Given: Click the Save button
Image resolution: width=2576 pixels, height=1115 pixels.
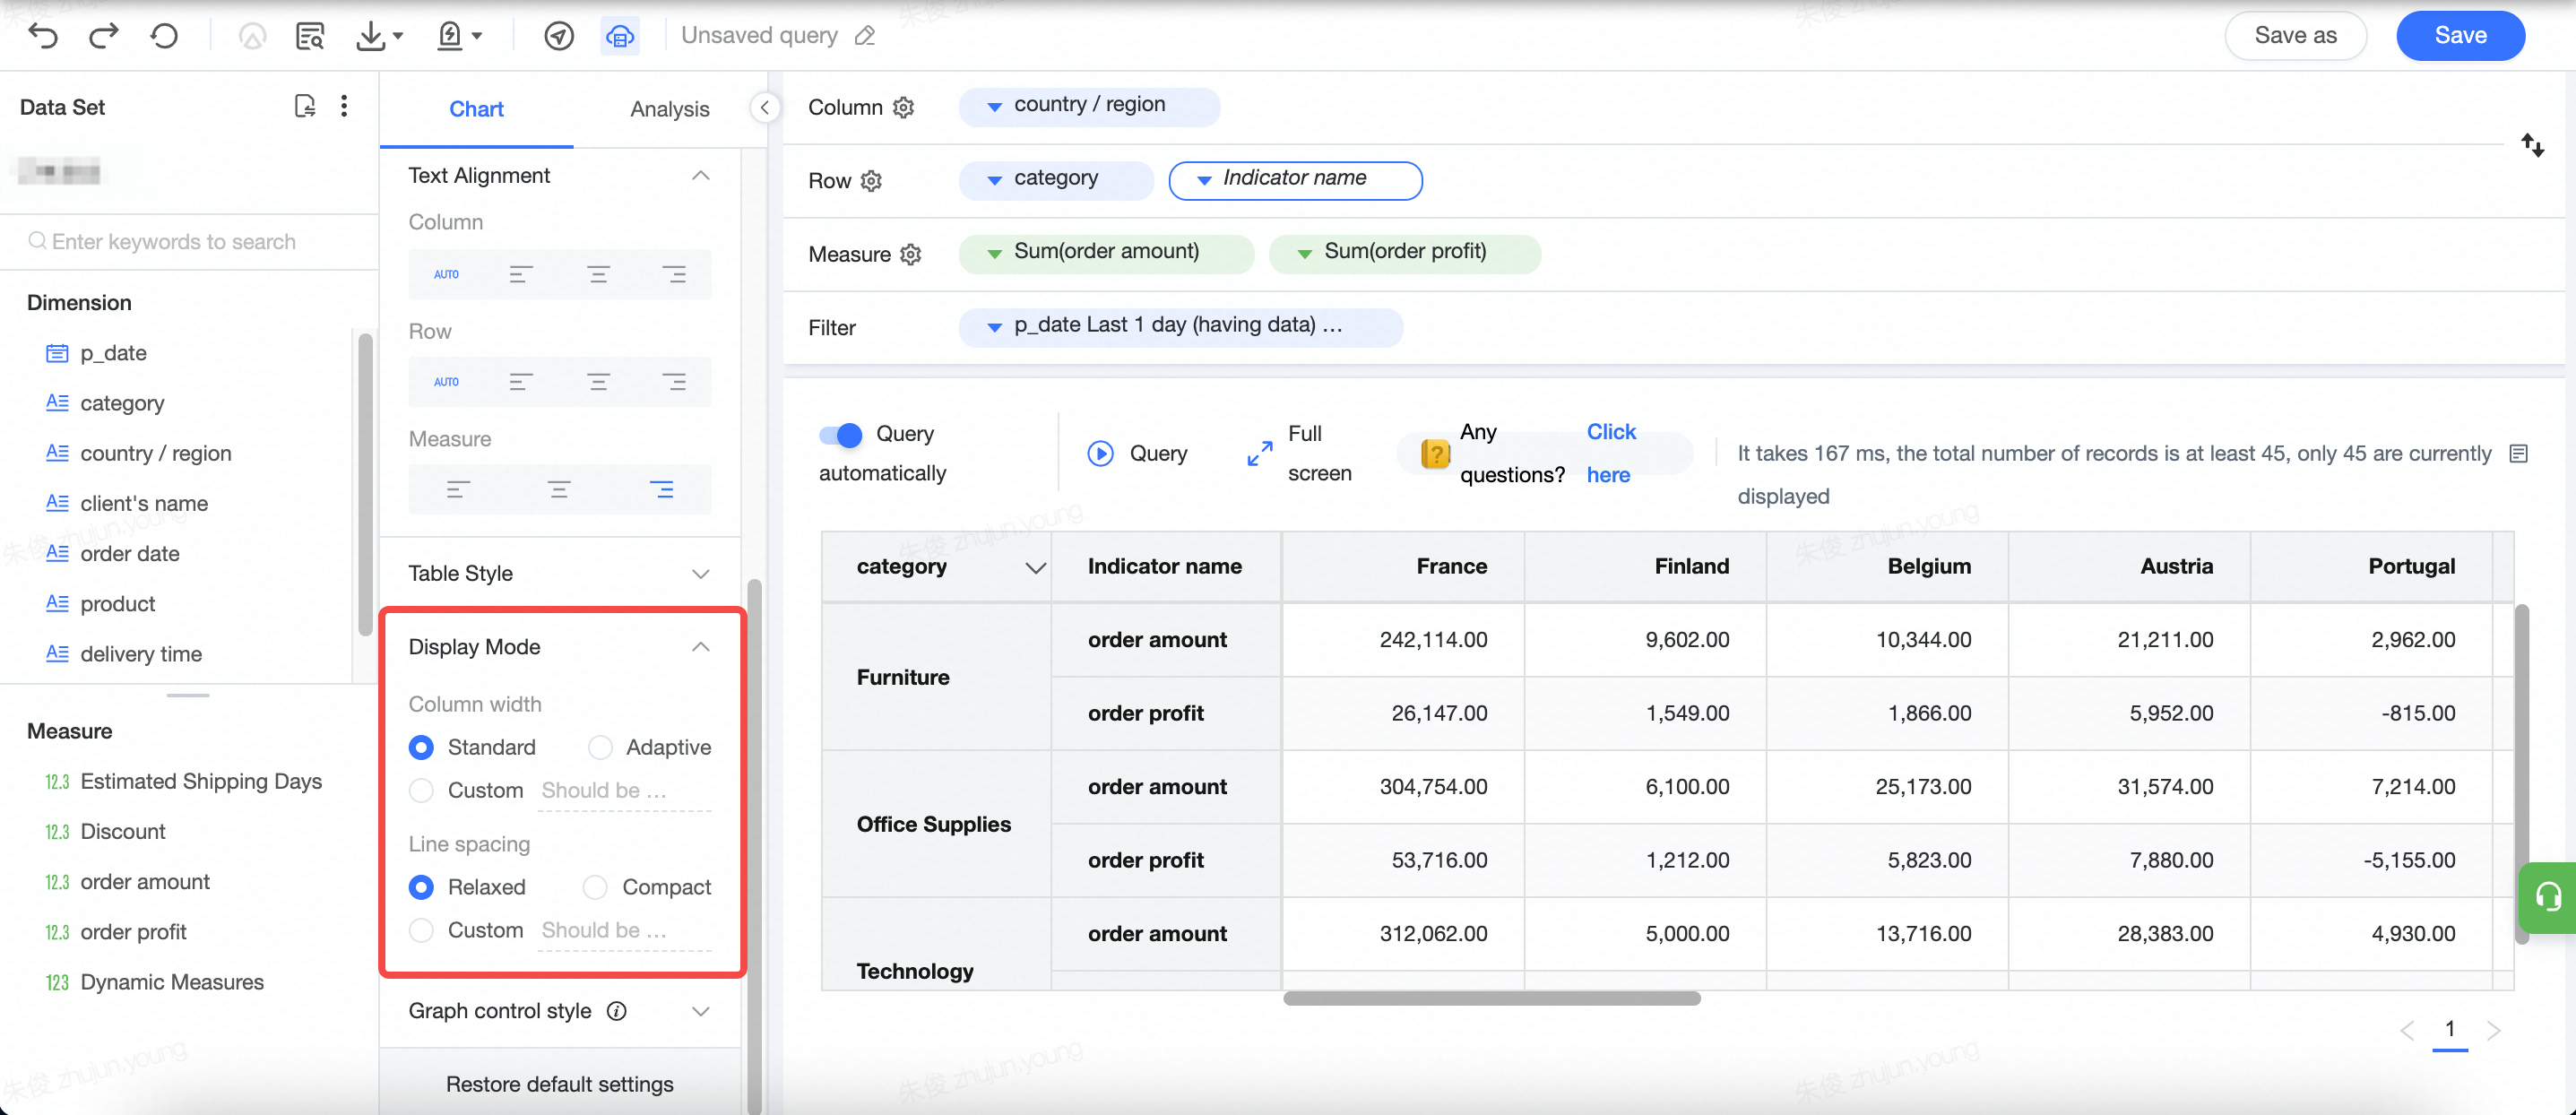Looking at the screenshot, I should point(2460,36).
